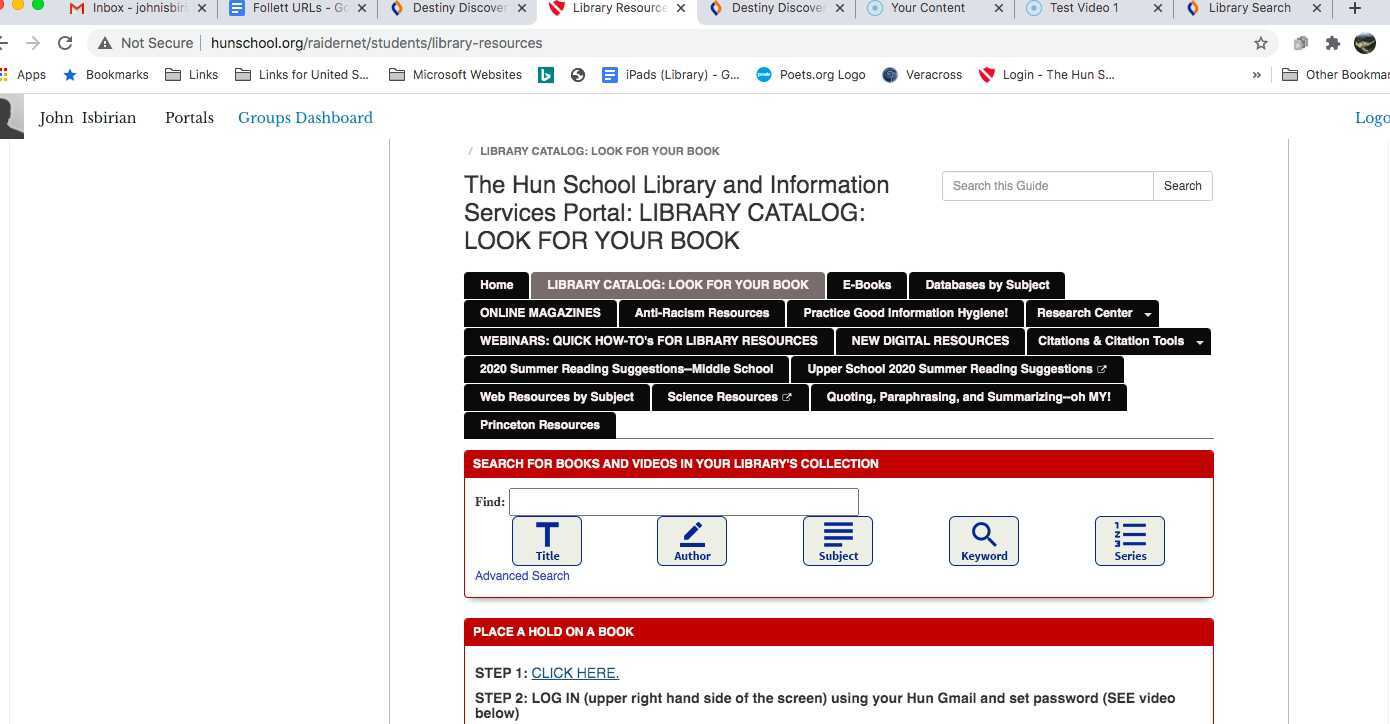Expand the Research Center dropdown arrow

click(1148, 314)
